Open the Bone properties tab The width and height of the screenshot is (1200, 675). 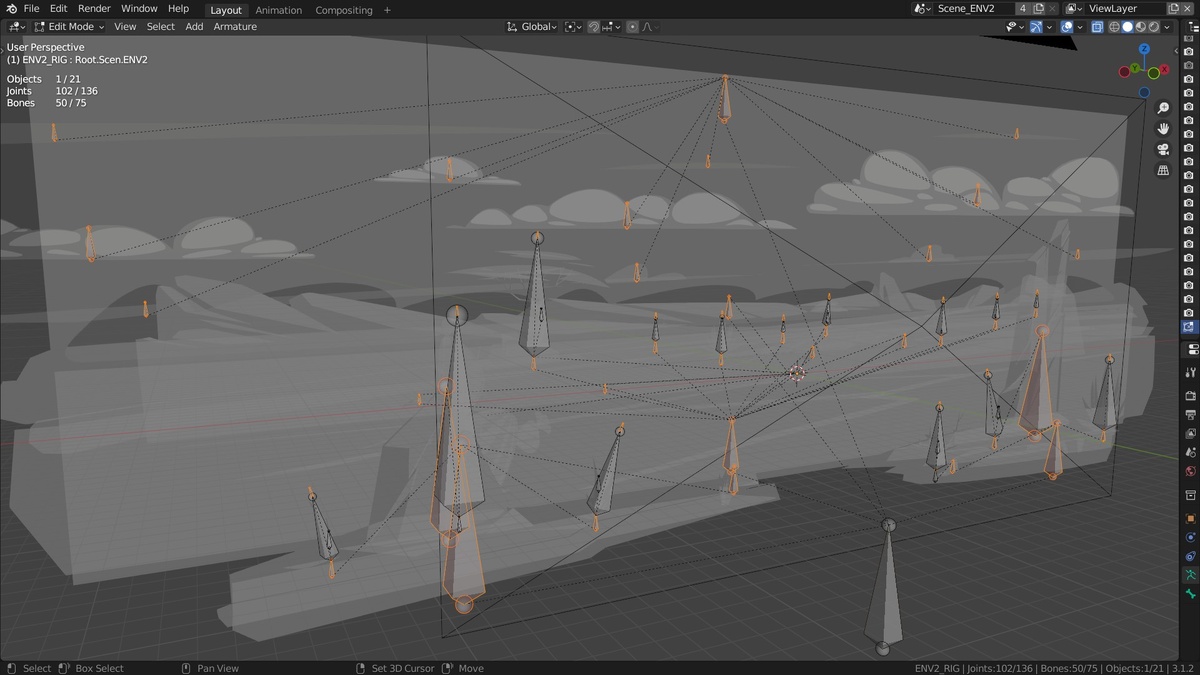[x=1191, y=594]
